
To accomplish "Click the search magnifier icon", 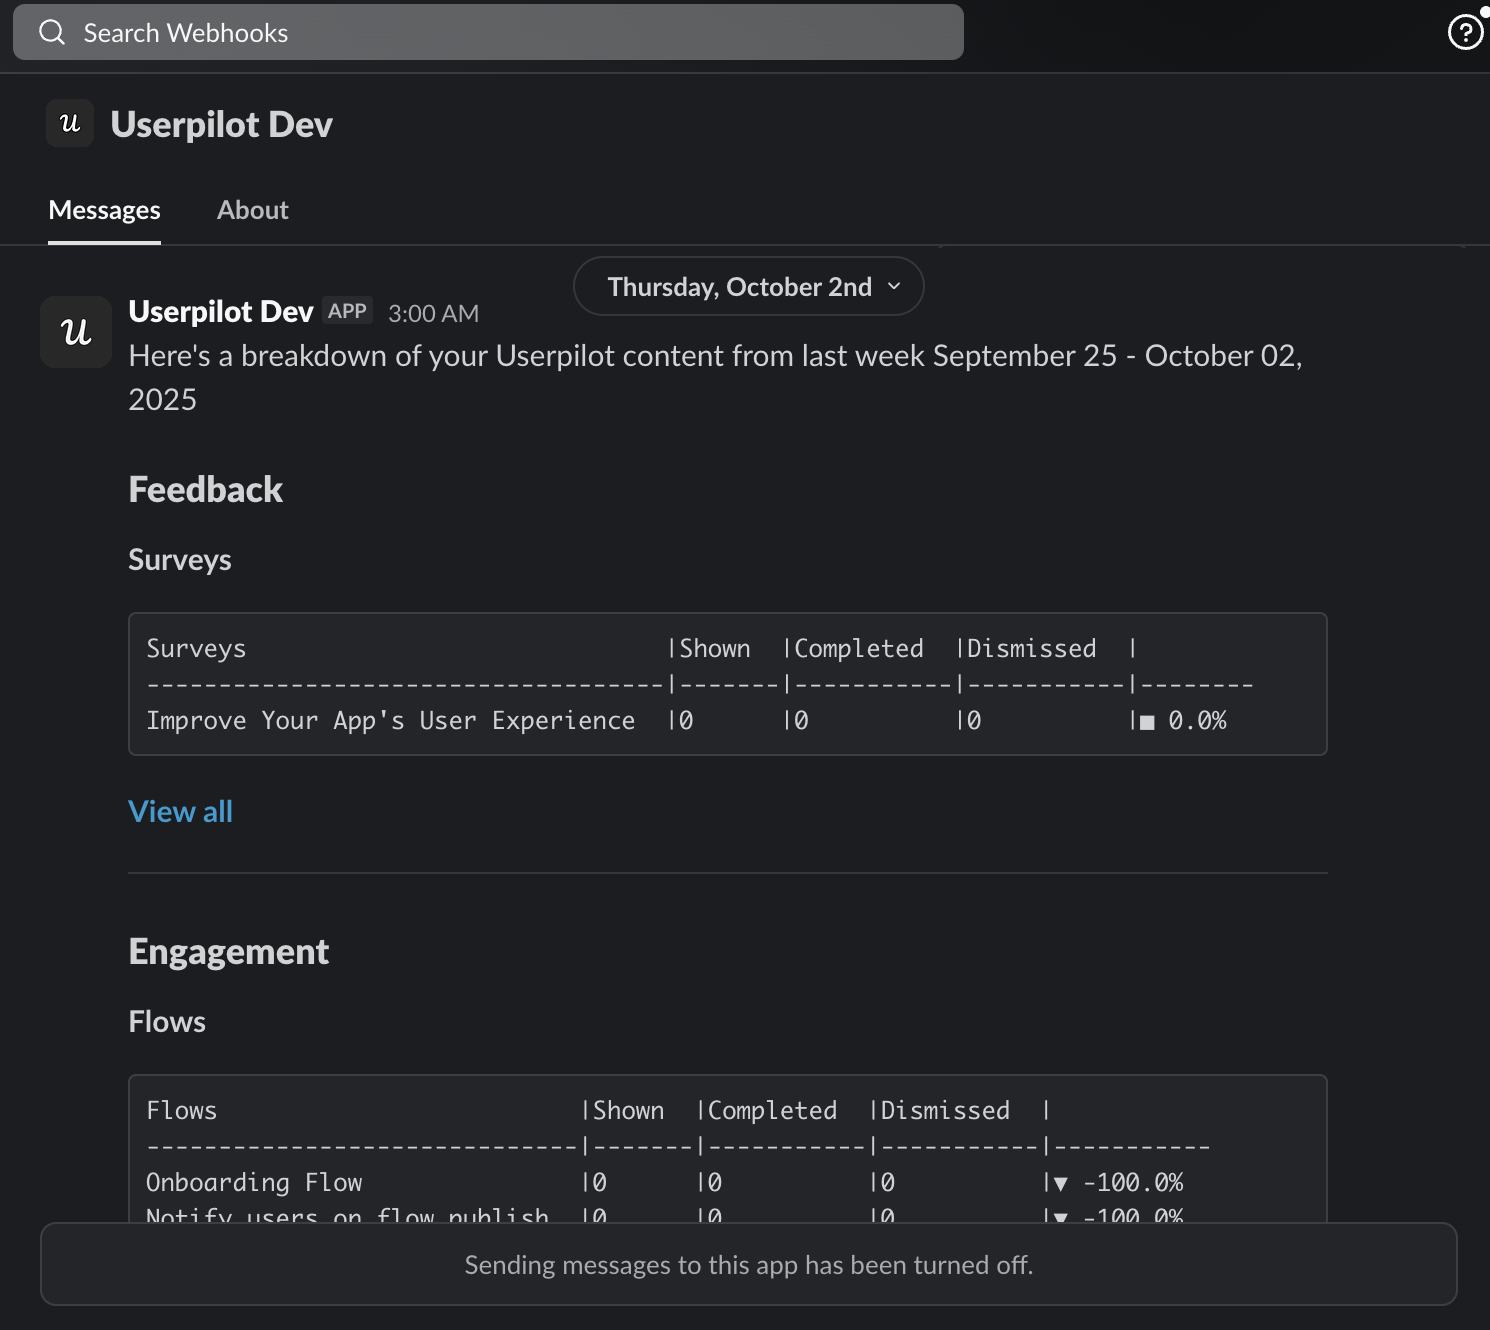I will [x=52, y=33].
